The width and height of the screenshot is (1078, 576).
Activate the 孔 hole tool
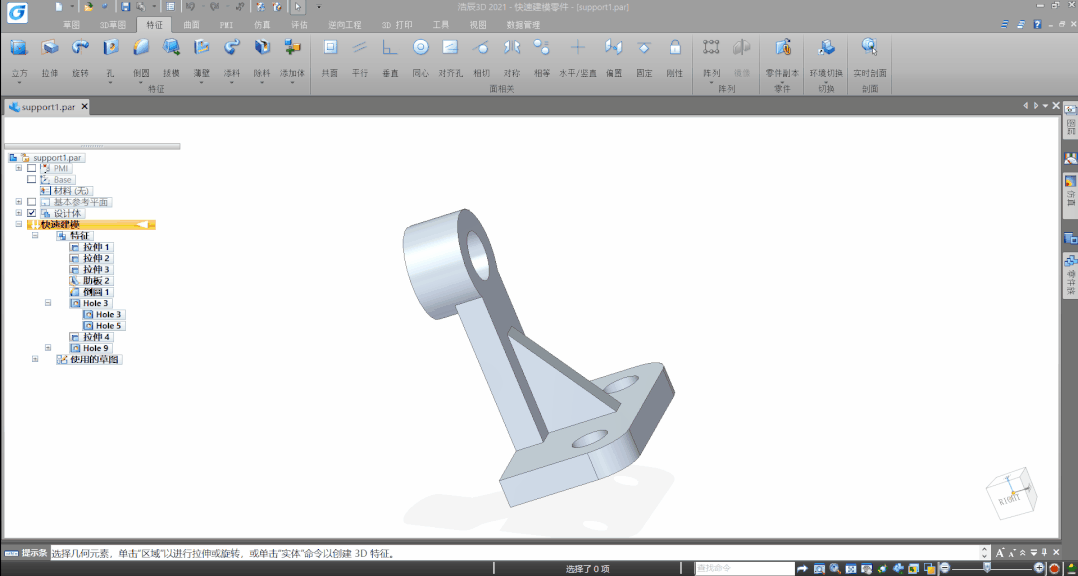pos(110,56)
